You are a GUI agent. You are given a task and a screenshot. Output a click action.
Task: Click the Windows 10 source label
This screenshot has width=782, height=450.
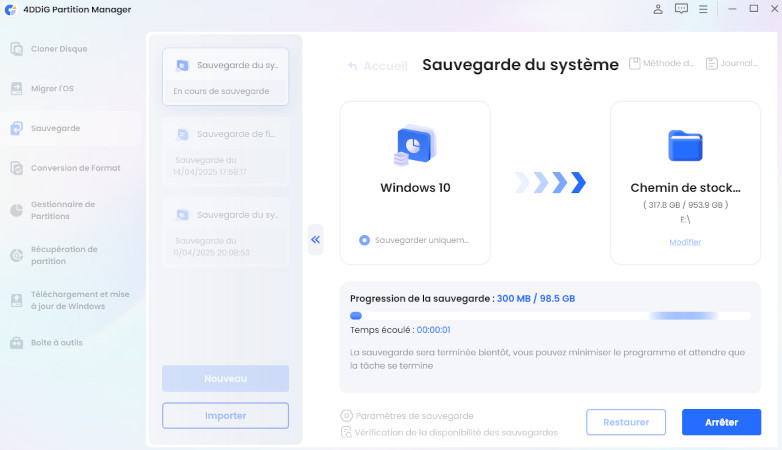click(415, 188)
